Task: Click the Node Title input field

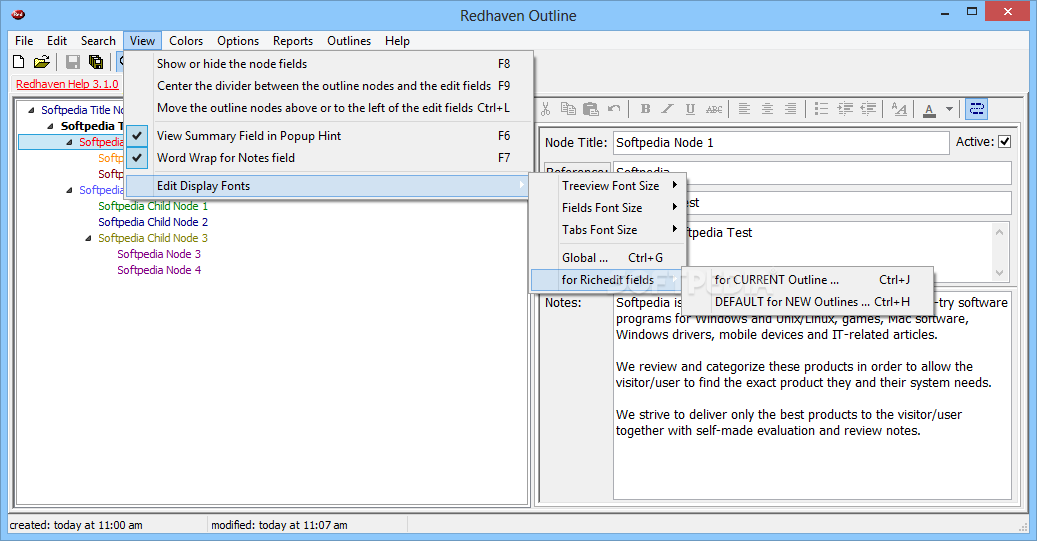Action: [780, 143]
